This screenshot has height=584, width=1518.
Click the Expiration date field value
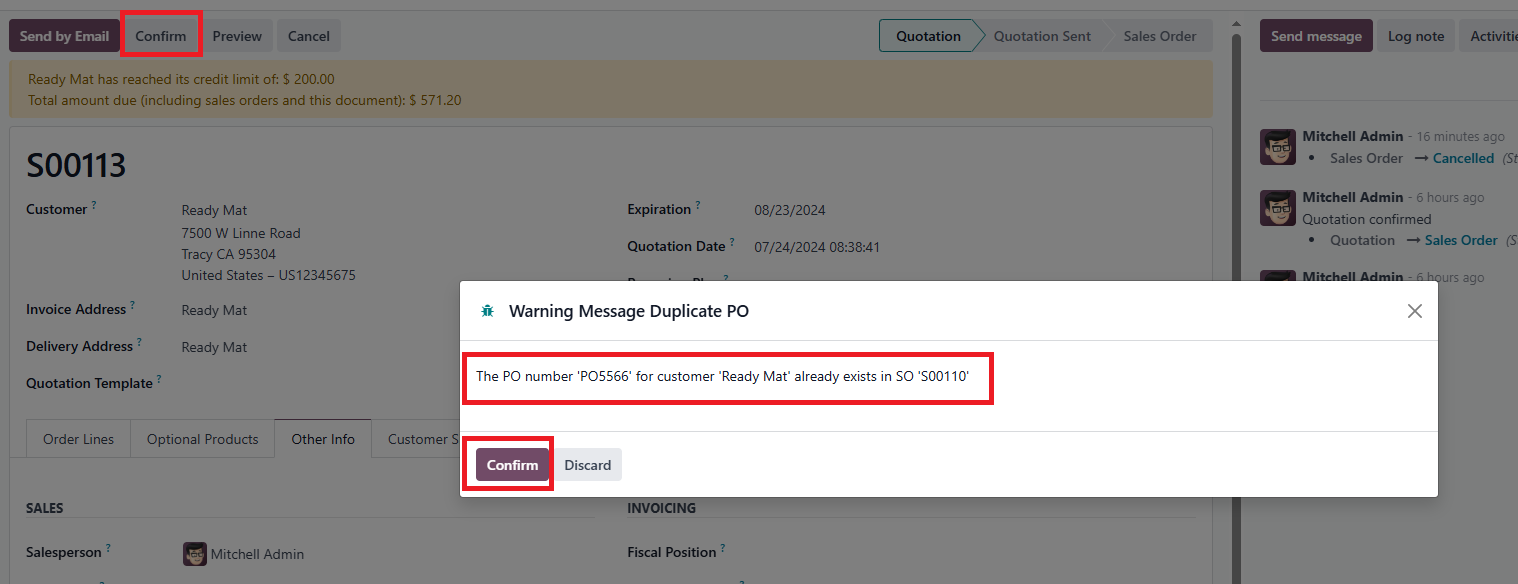pos(789,210)
